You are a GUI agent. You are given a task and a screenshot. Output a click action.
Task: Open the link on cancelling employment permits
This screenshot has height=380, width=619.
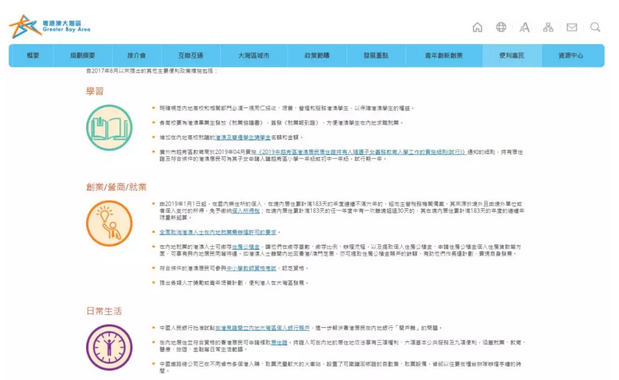pos(218,232)
